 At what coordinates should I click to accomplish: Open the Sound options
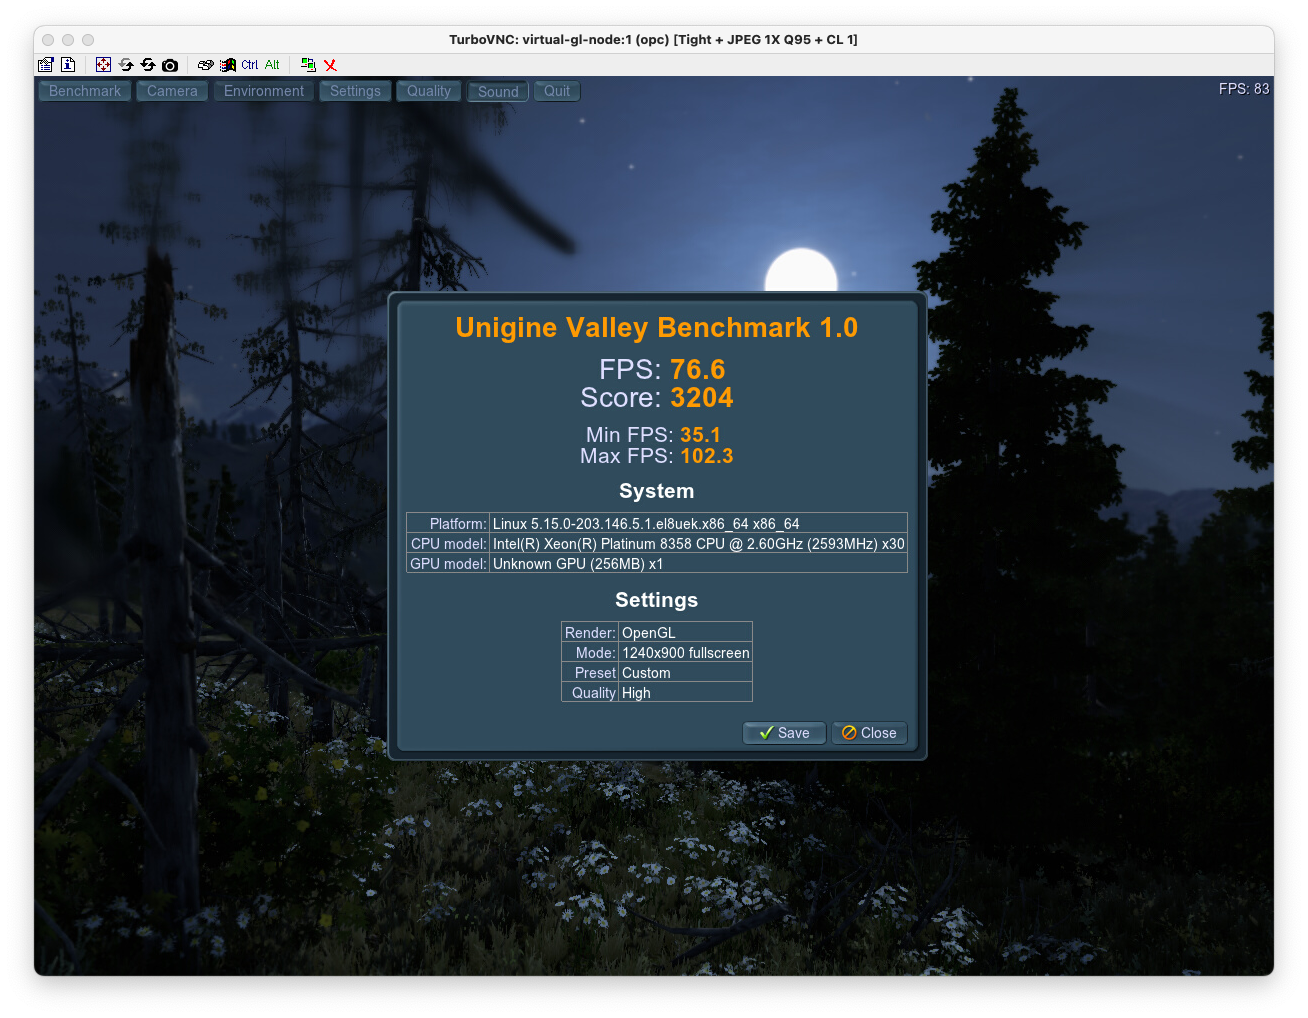click(497, 91)
